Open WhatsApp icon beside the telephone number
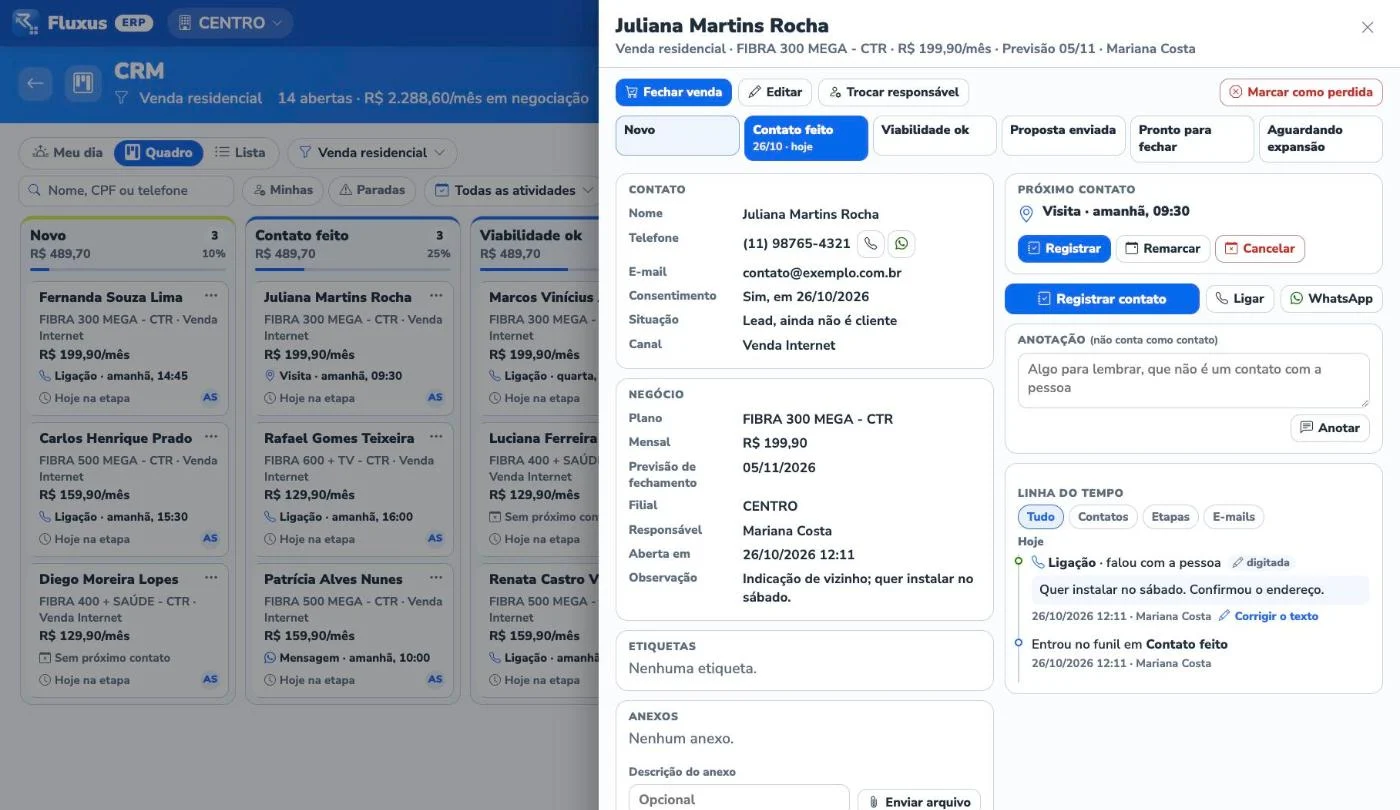The height and width of the screenshot is (810, 1400). point(901,243)
